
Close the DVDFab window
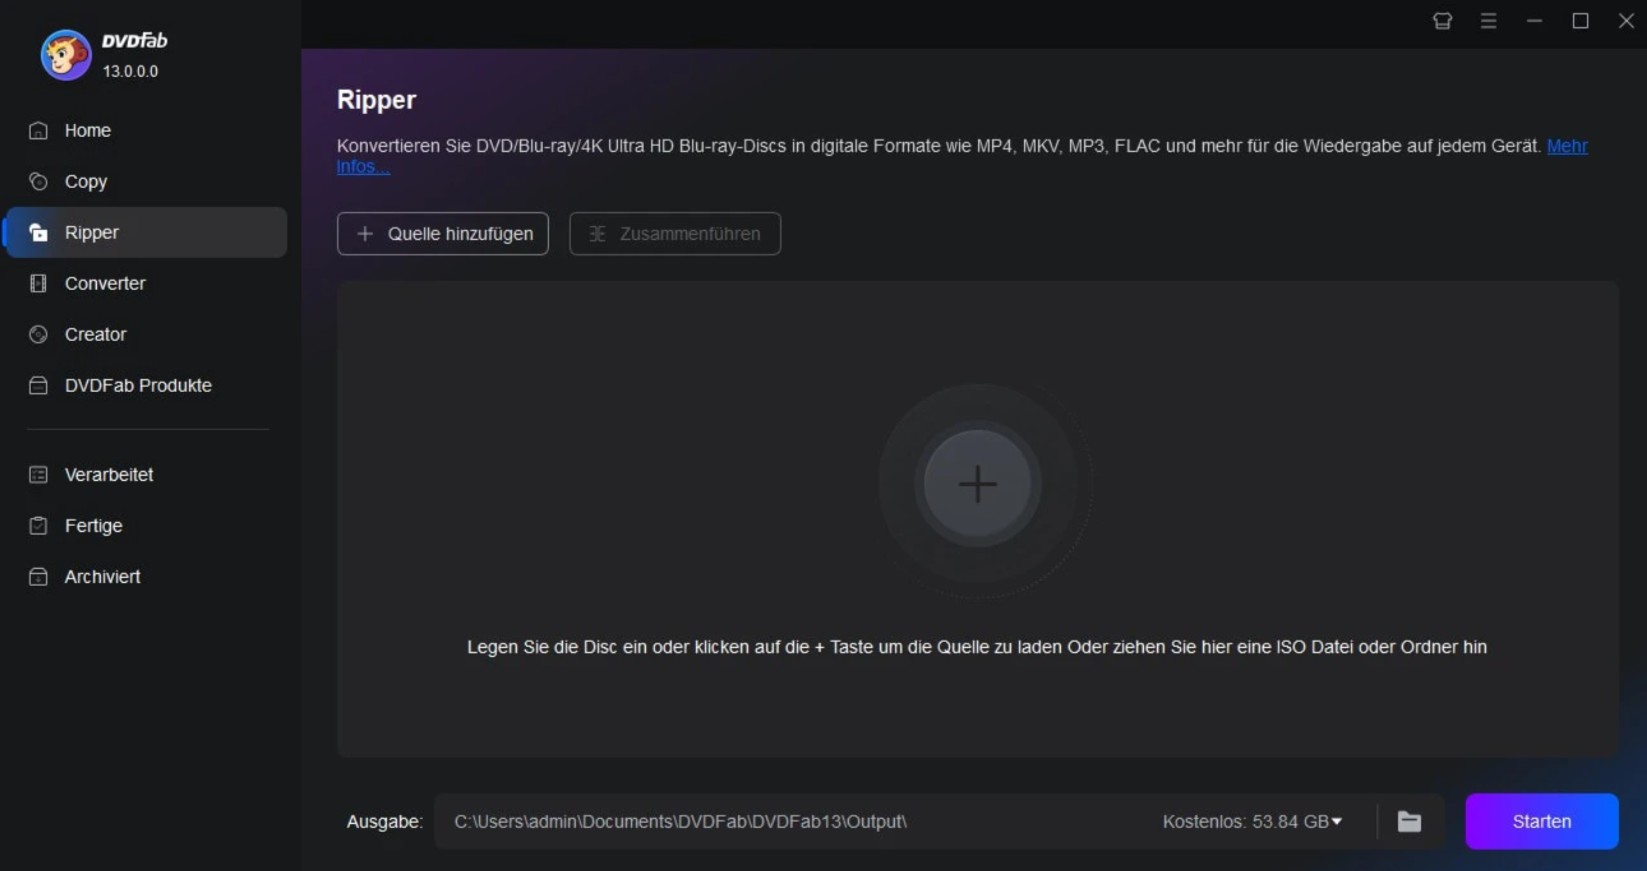pyautogui.click(x=1626, y=21)
